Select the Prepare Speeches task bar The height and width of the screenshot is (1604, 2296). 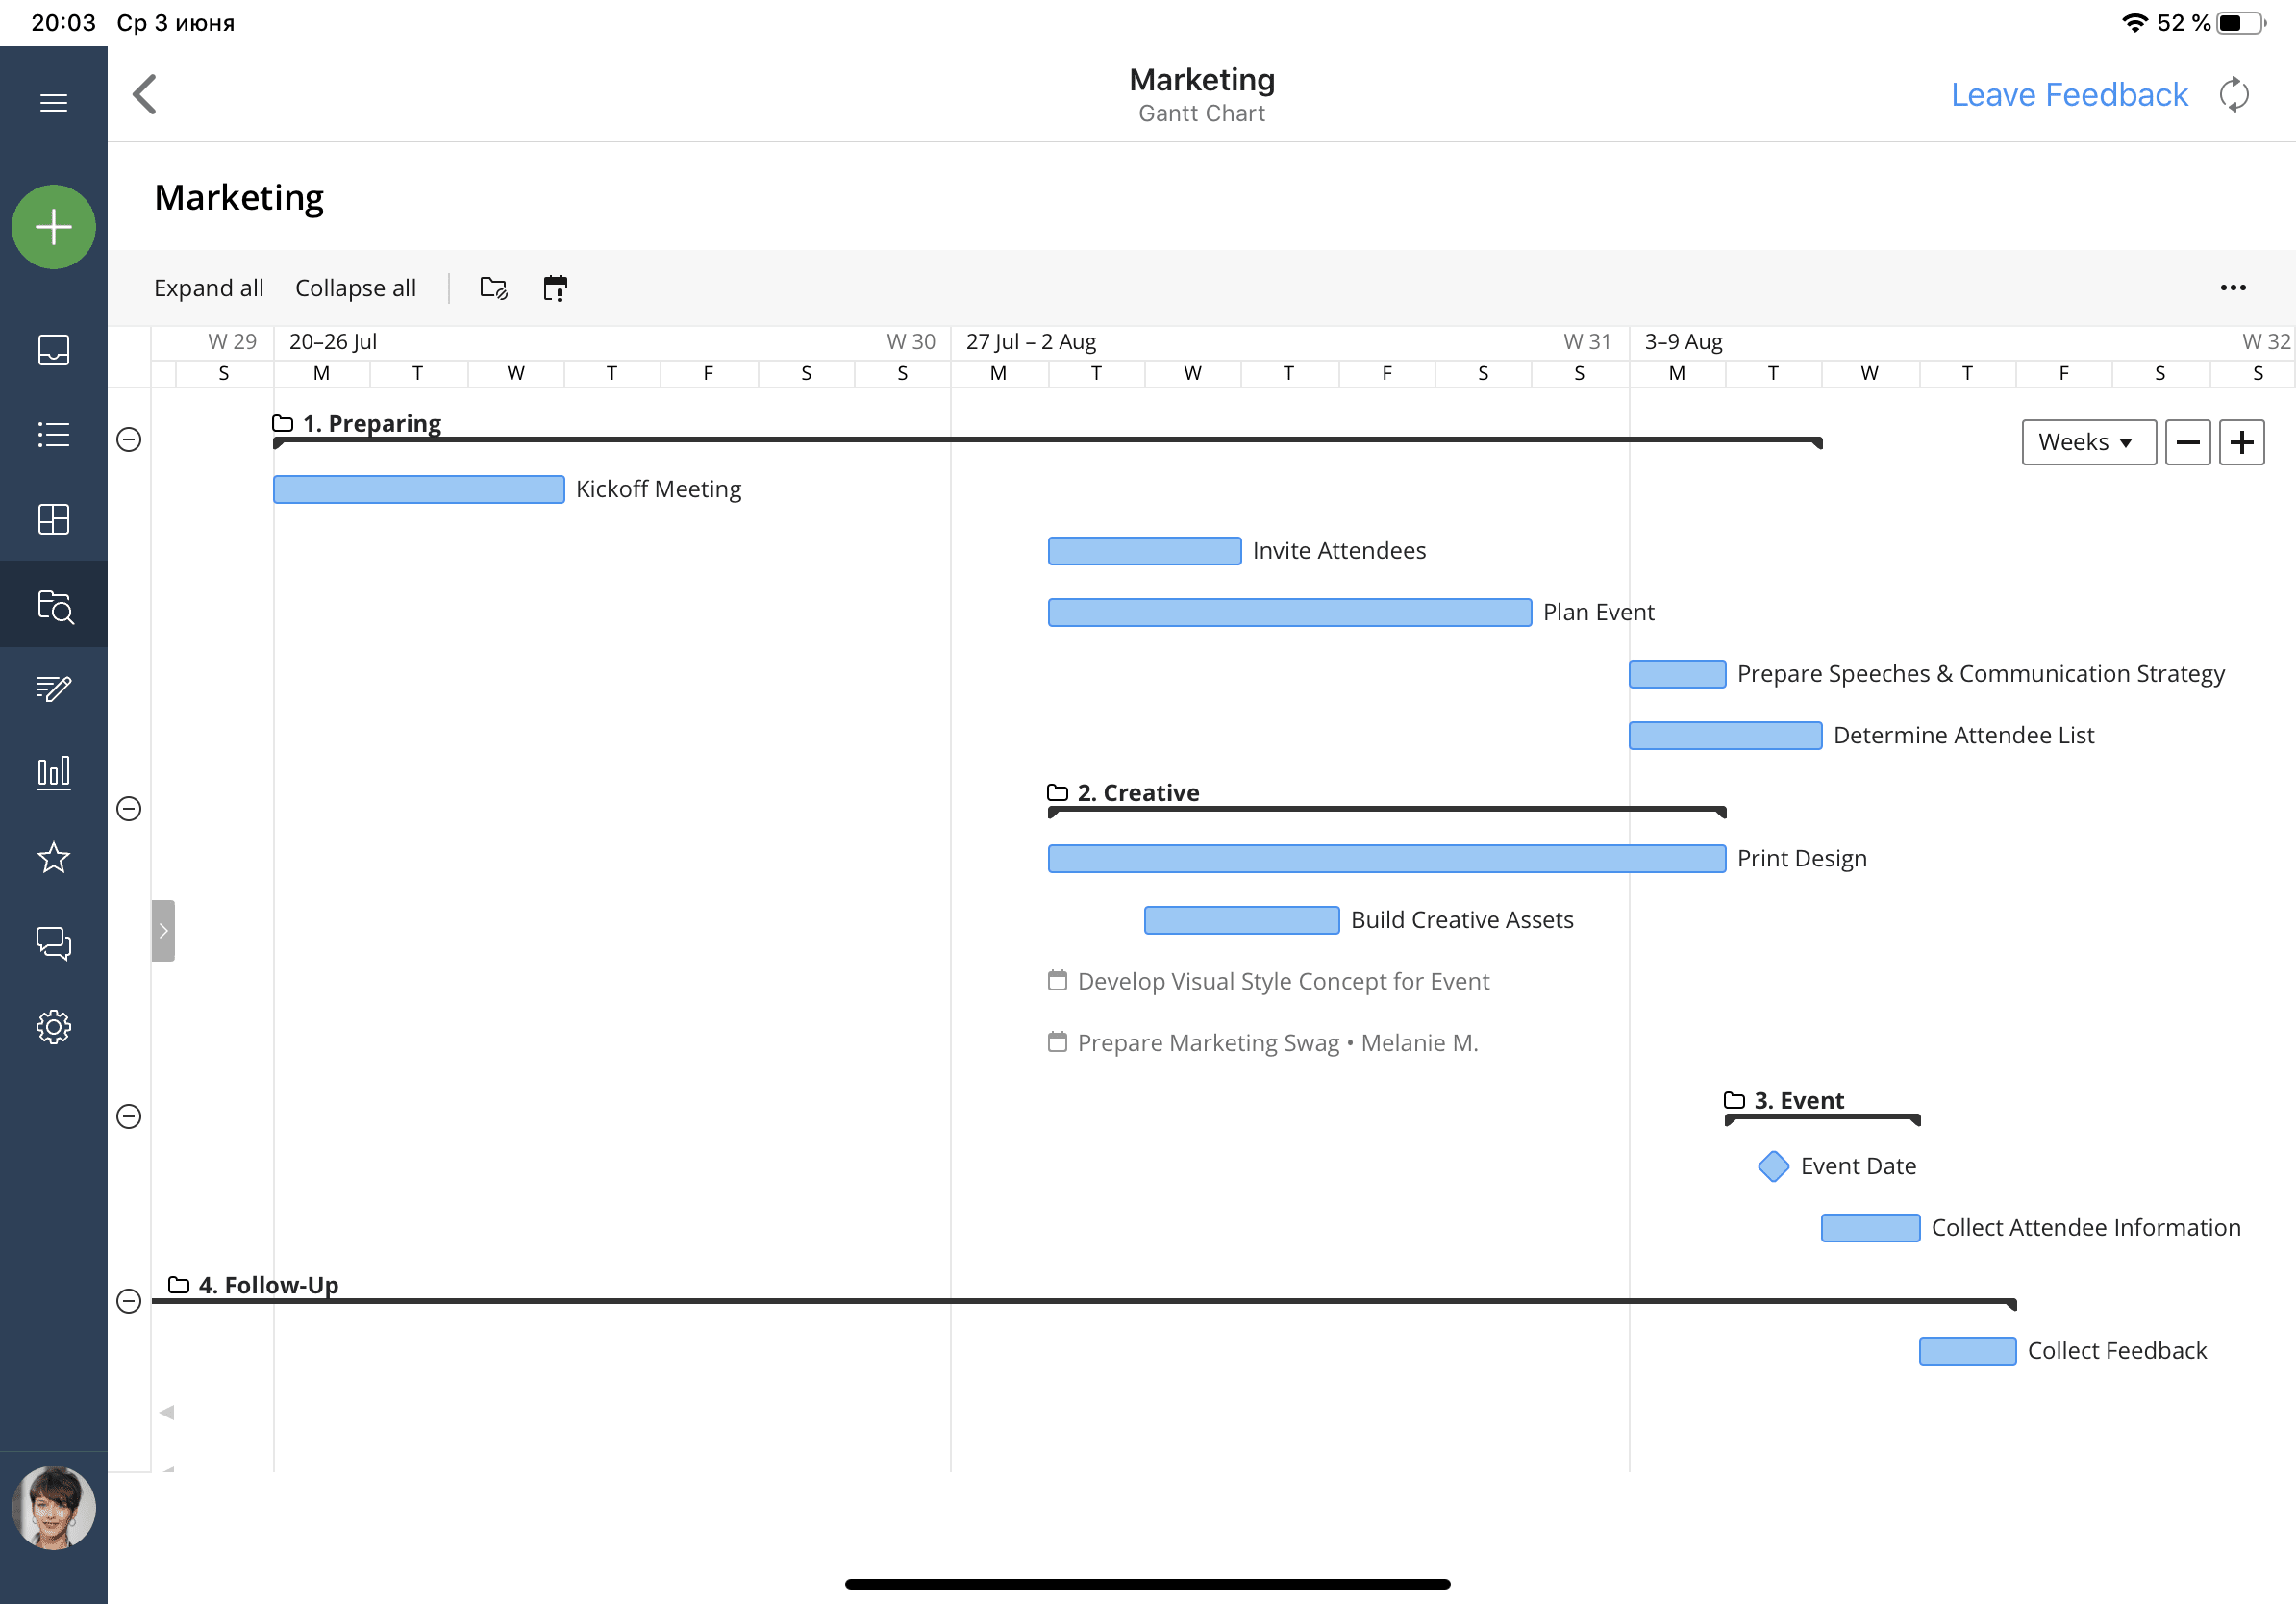(x=1677, y=674)
